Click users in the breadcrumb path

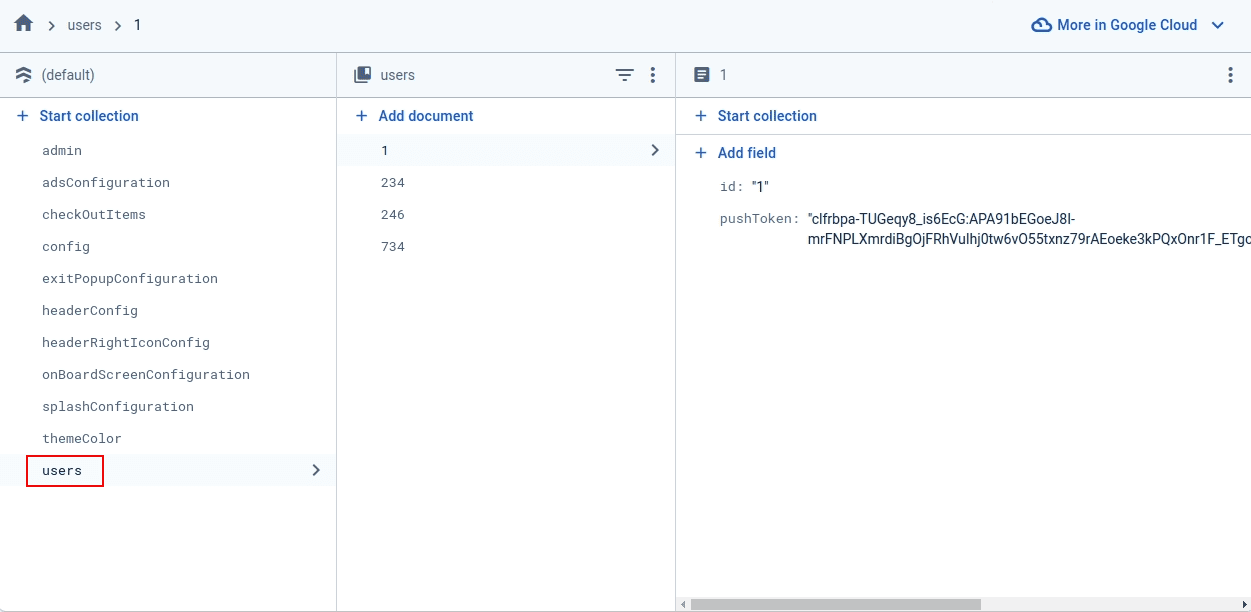pos(84,25)
